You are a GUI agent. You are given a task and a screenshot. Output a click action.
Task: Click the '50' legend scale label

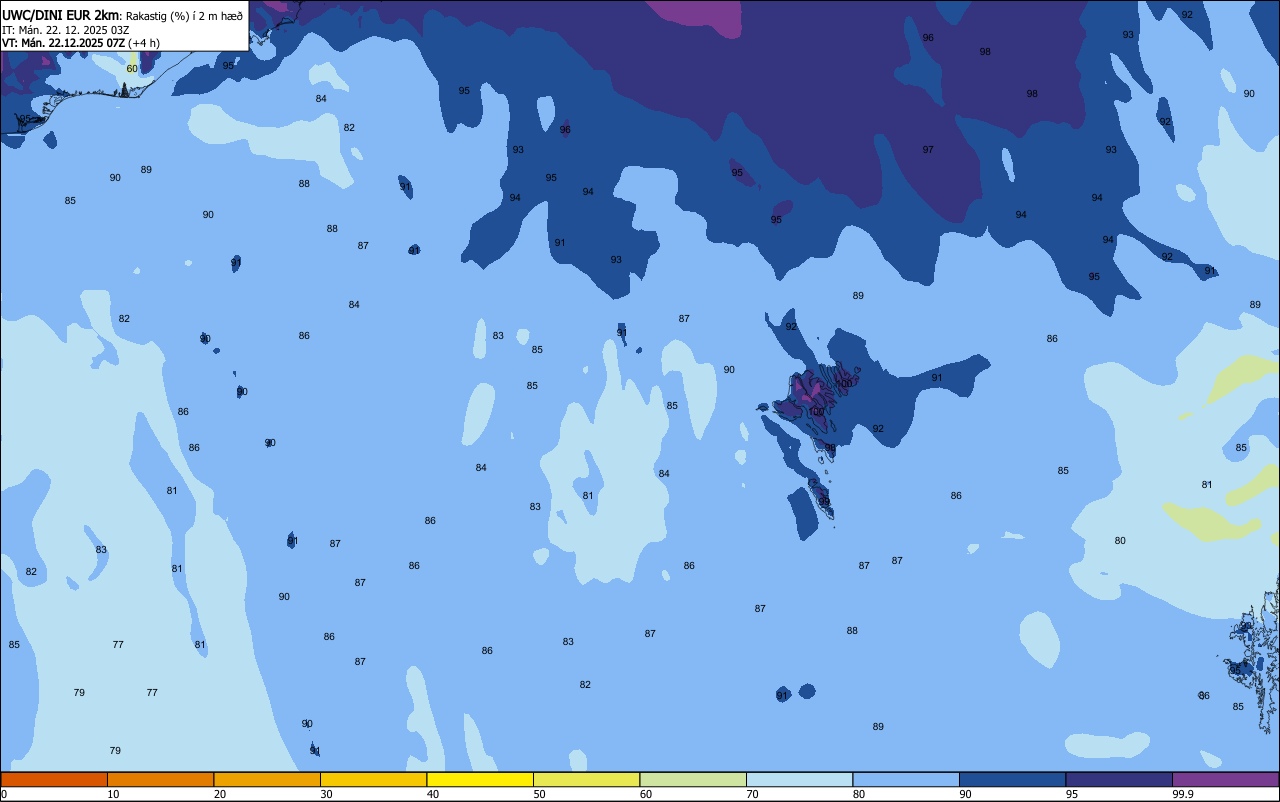tap(539, 794)
